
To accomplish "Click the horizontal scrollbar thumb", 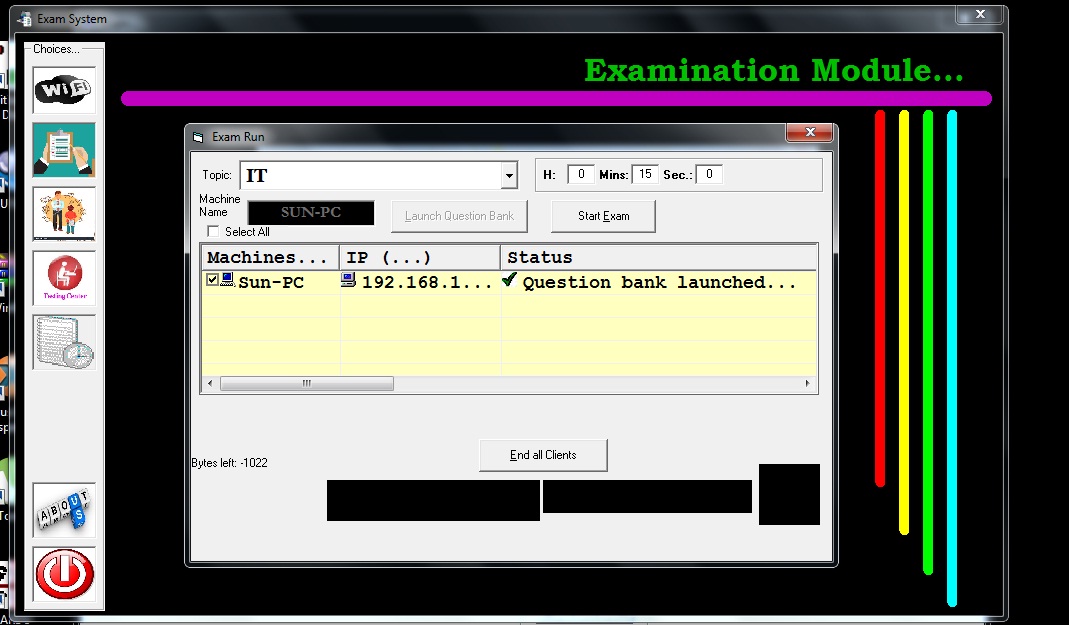I will [307, 384].
